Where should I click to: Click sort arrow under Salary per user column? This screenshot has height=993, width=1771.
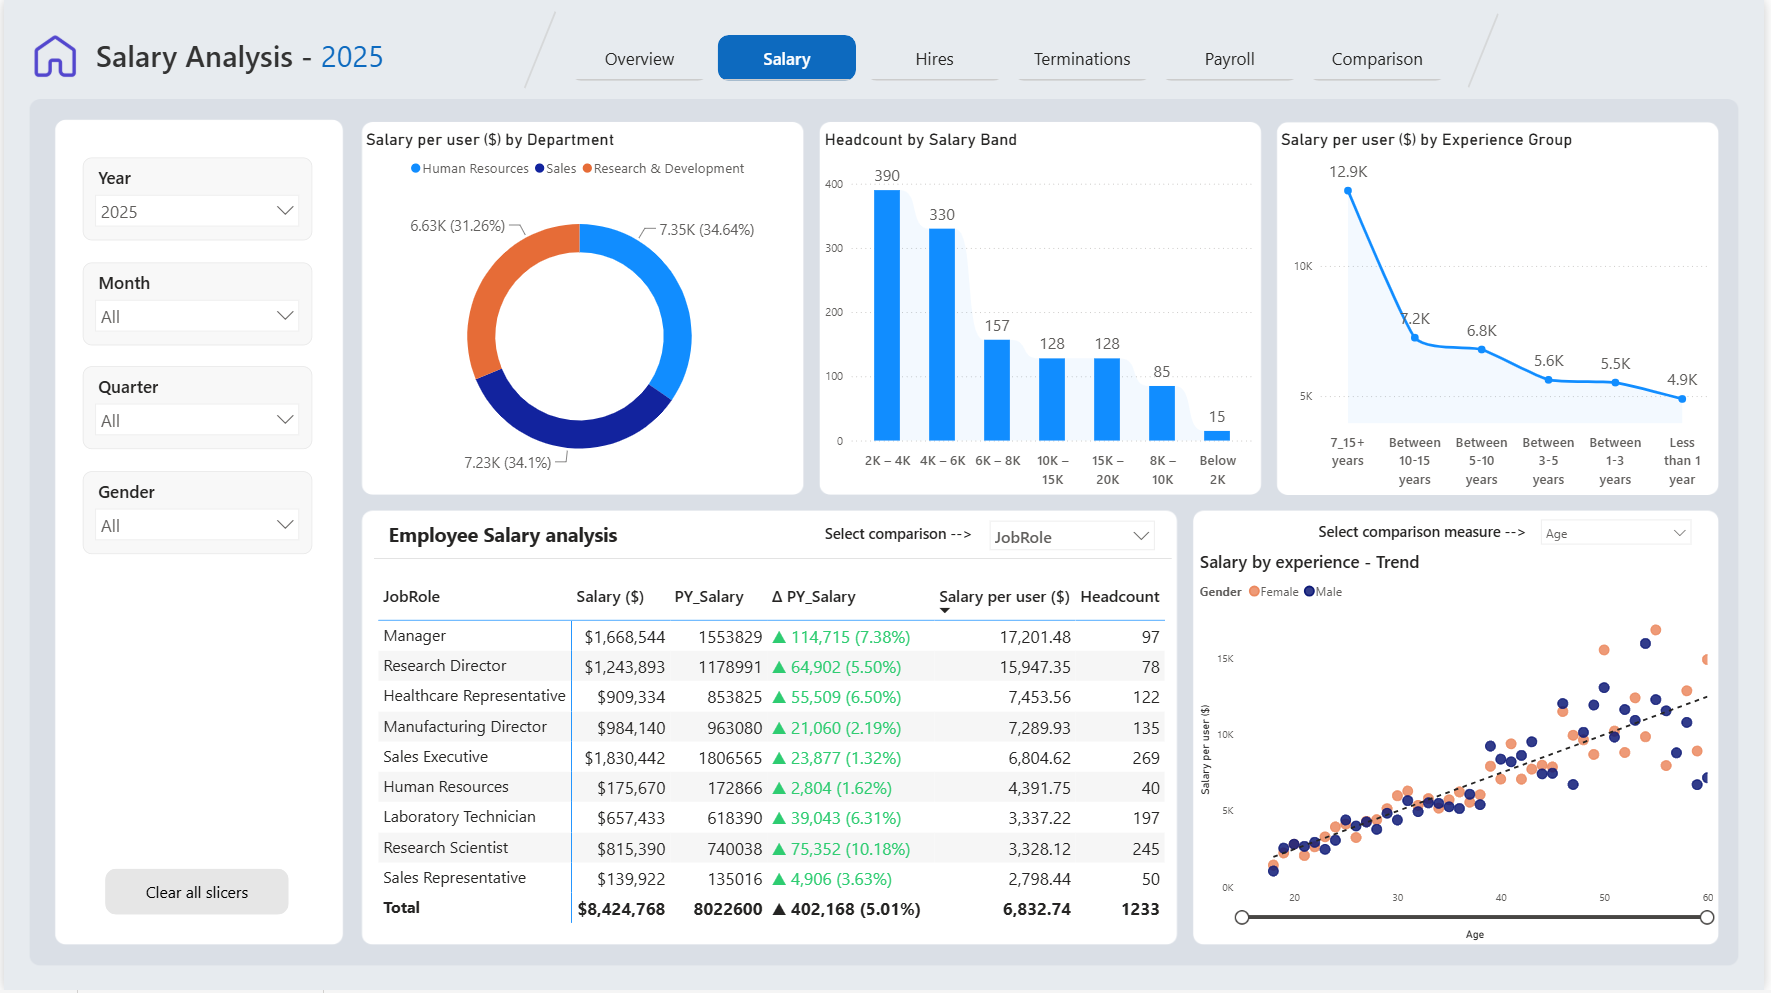(945, 610)
